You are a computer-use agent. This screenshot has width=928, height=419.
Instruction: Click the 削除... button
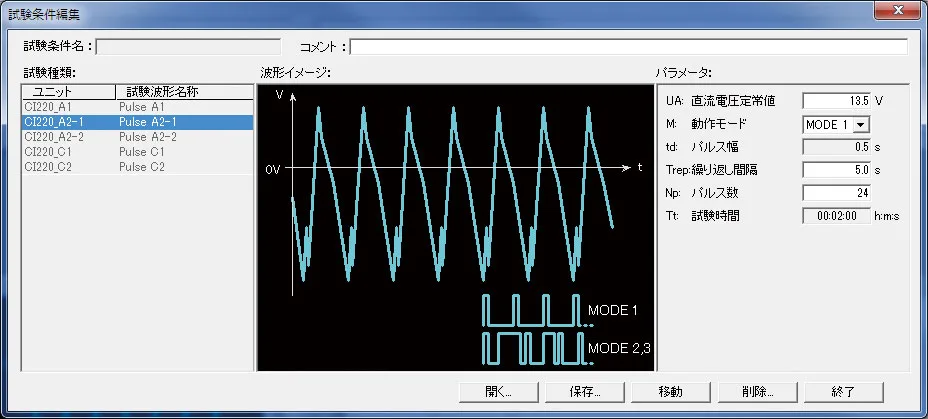pos(756,391)
